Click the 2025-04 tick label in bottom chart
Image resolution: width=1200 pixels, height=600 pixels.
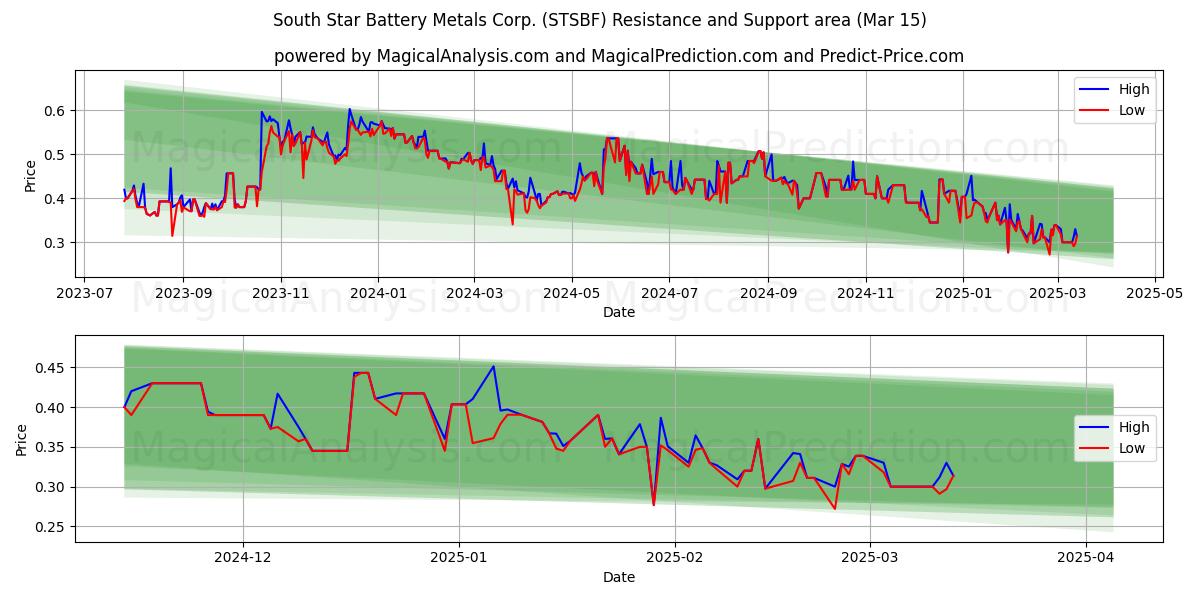tap(1086, 558)
